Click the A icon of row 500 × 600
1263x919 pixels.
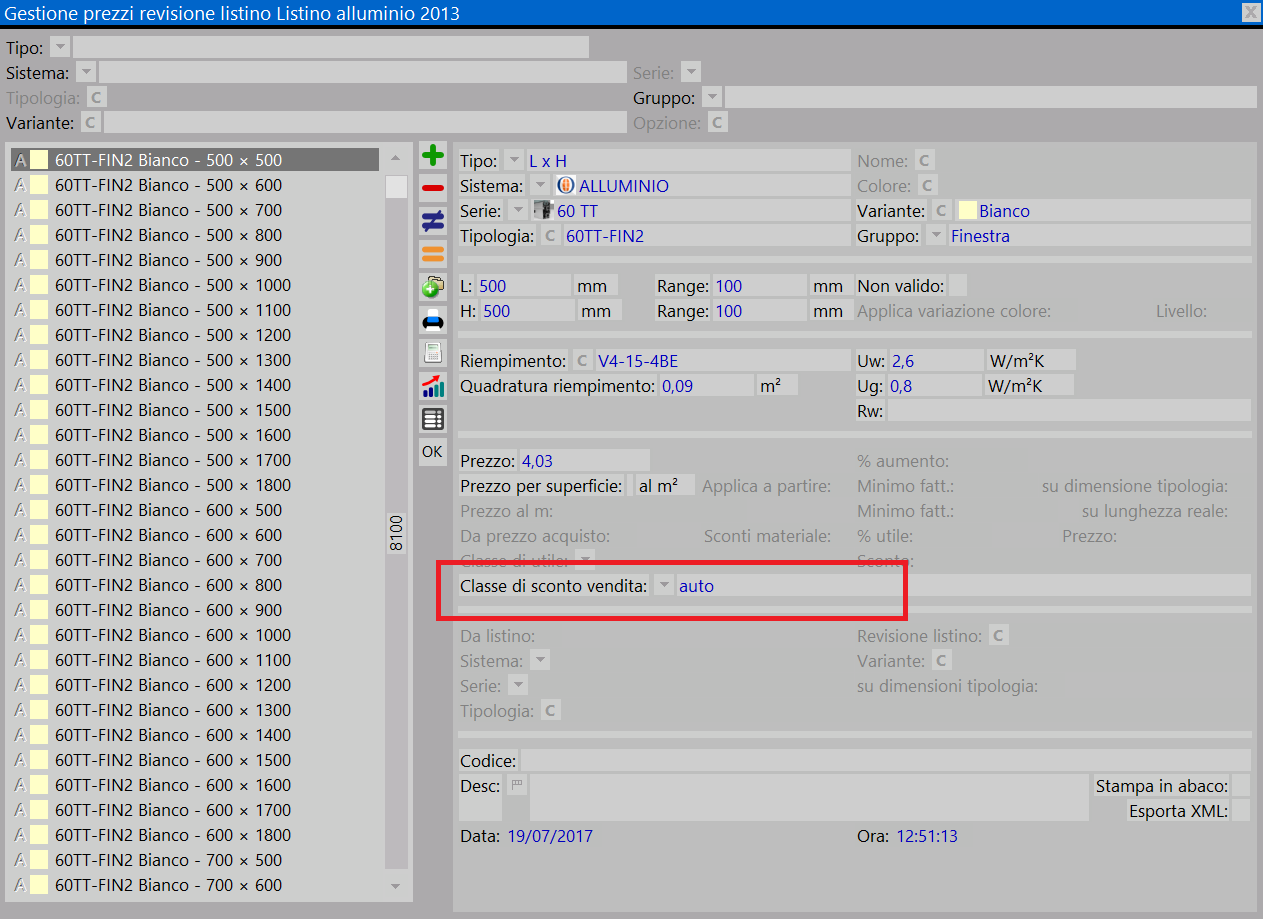click(x=19, y=185)
